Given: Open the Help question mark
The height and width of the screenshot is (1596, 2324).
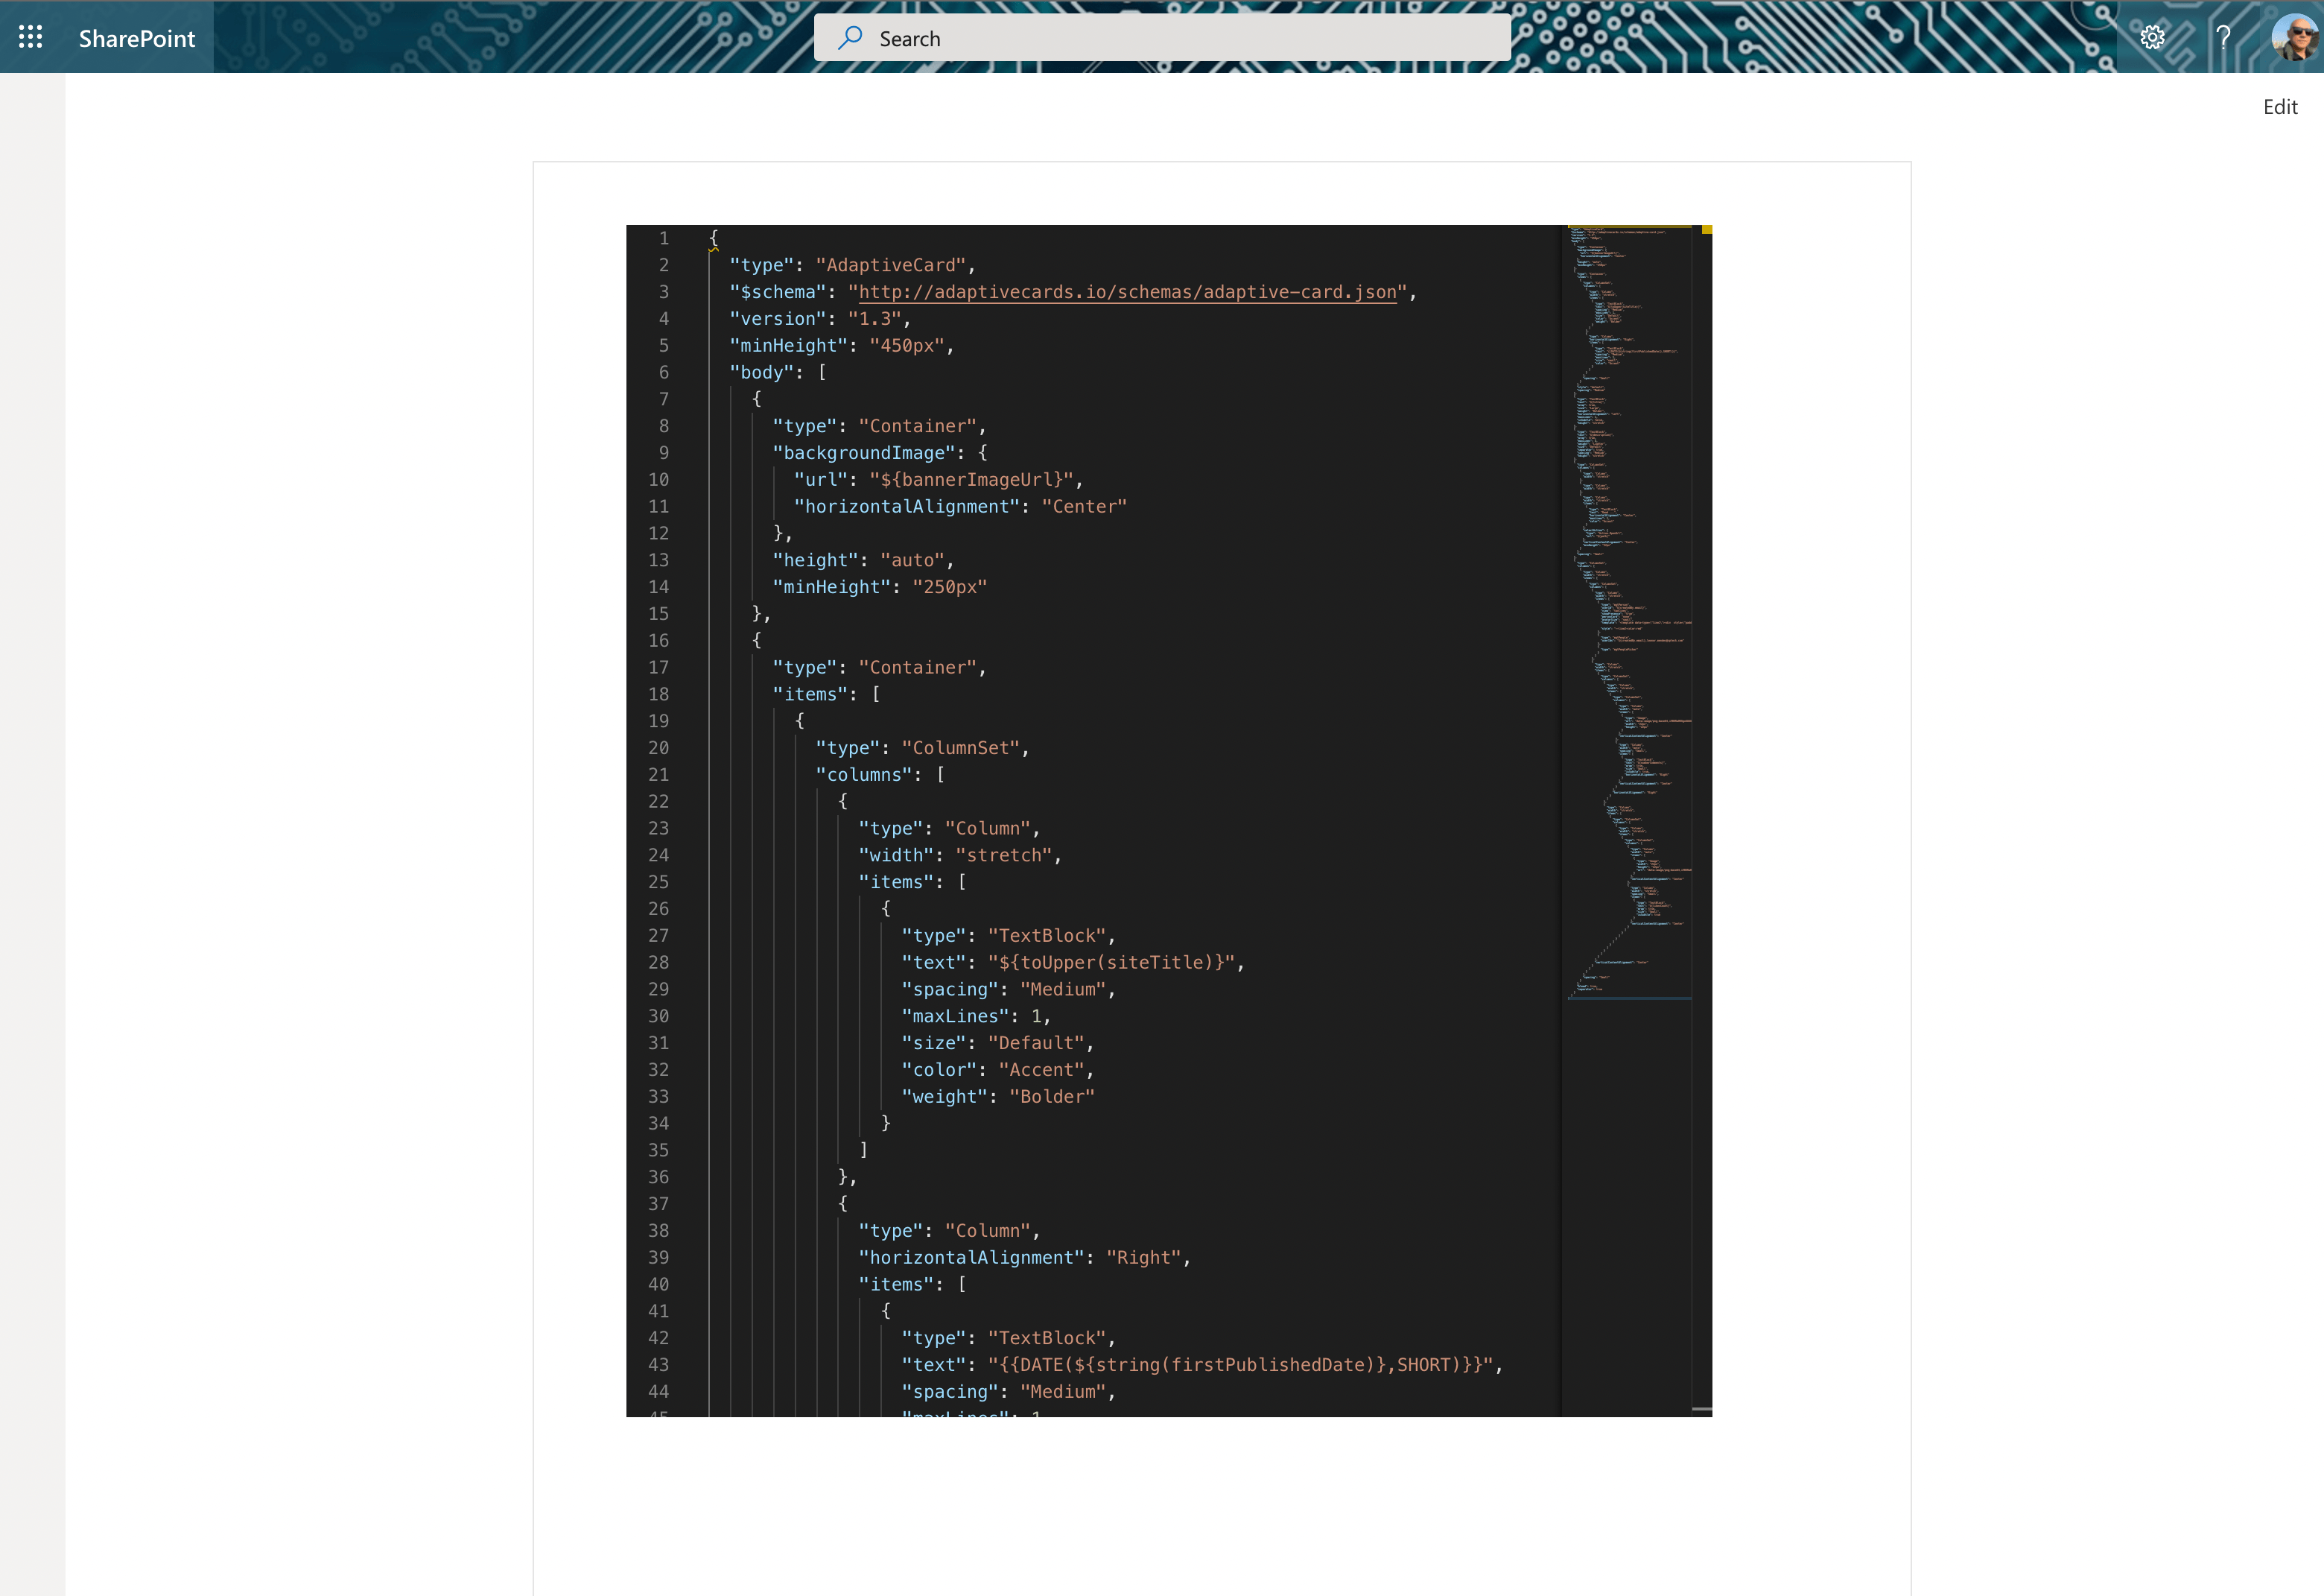Looking at the screenshot, I should point(2222,38).
